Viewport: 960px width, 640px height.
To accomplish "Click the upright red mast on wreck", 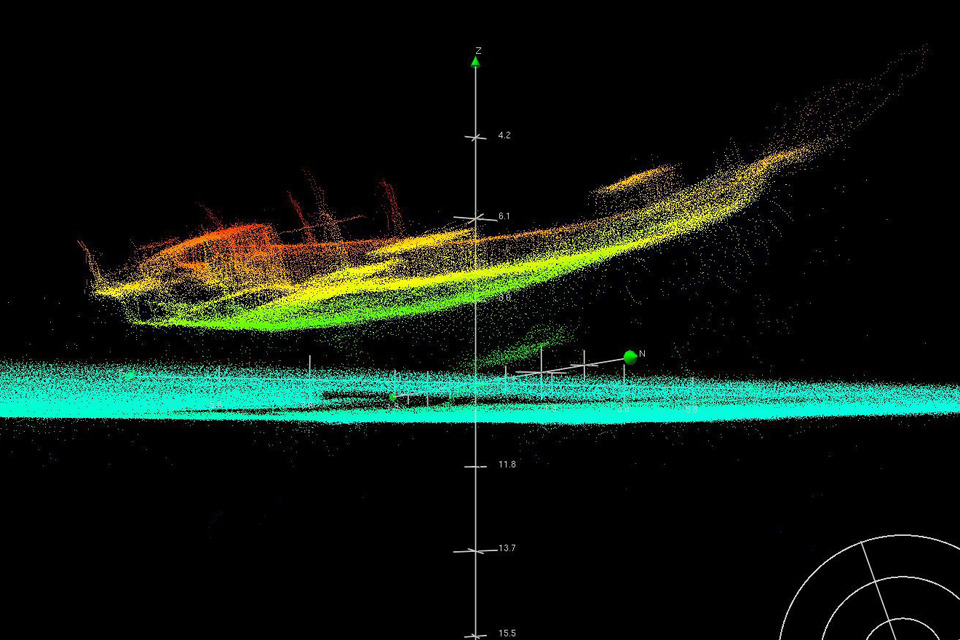I will 390,207.
